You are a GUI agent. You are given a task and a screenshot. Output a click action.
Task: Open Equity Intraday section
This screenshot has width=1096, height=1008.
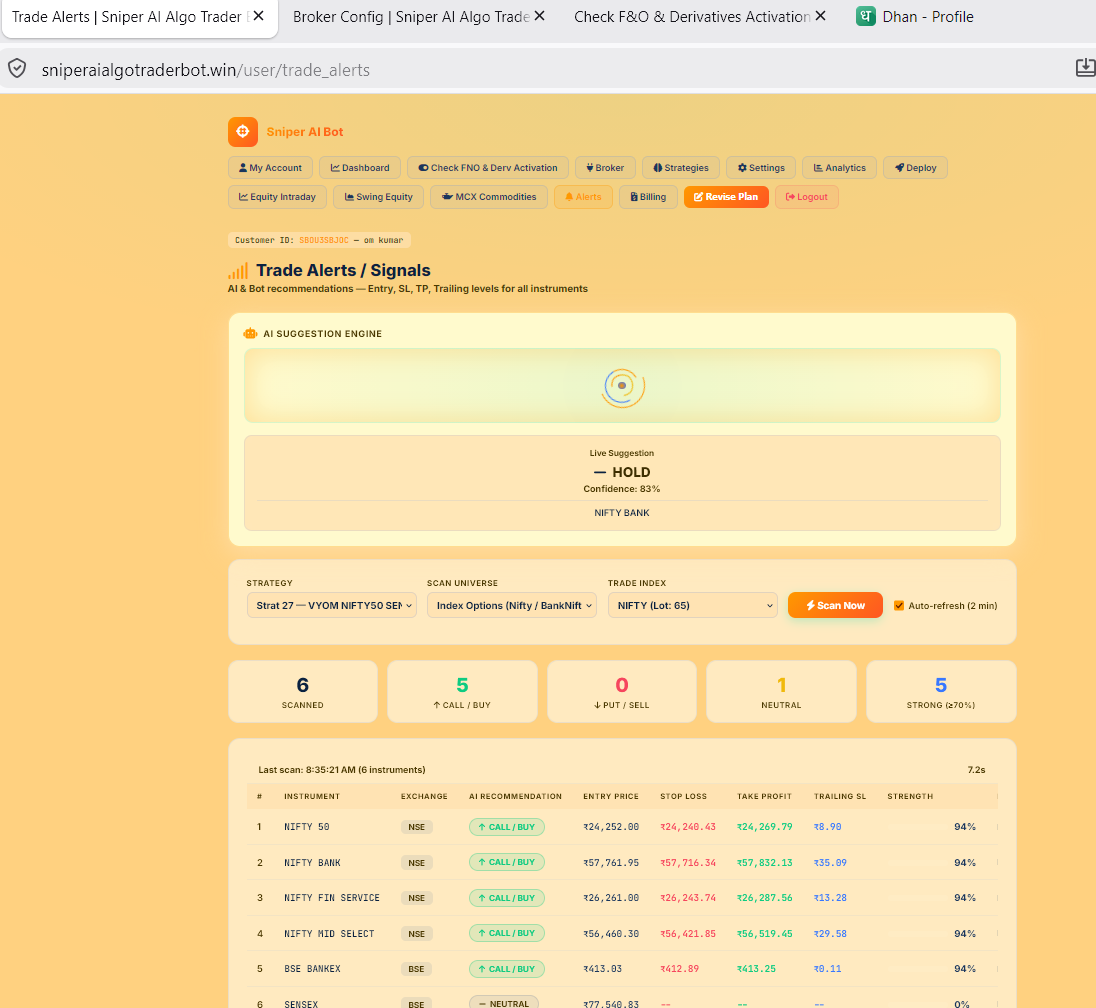(x=277, y=197)
